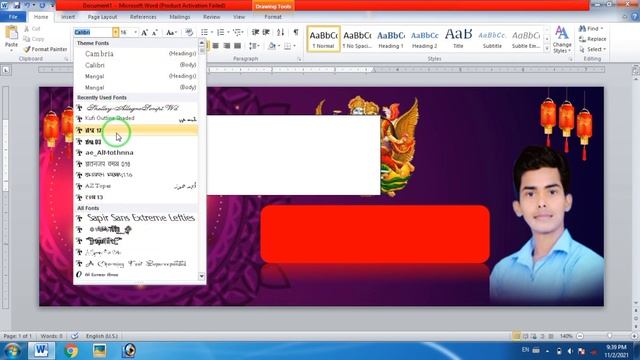Click the Undo icon in Quick Access Toolbar
Image resolution: width=640 pixels, height=360 pixels.
[x=27, y=5]
